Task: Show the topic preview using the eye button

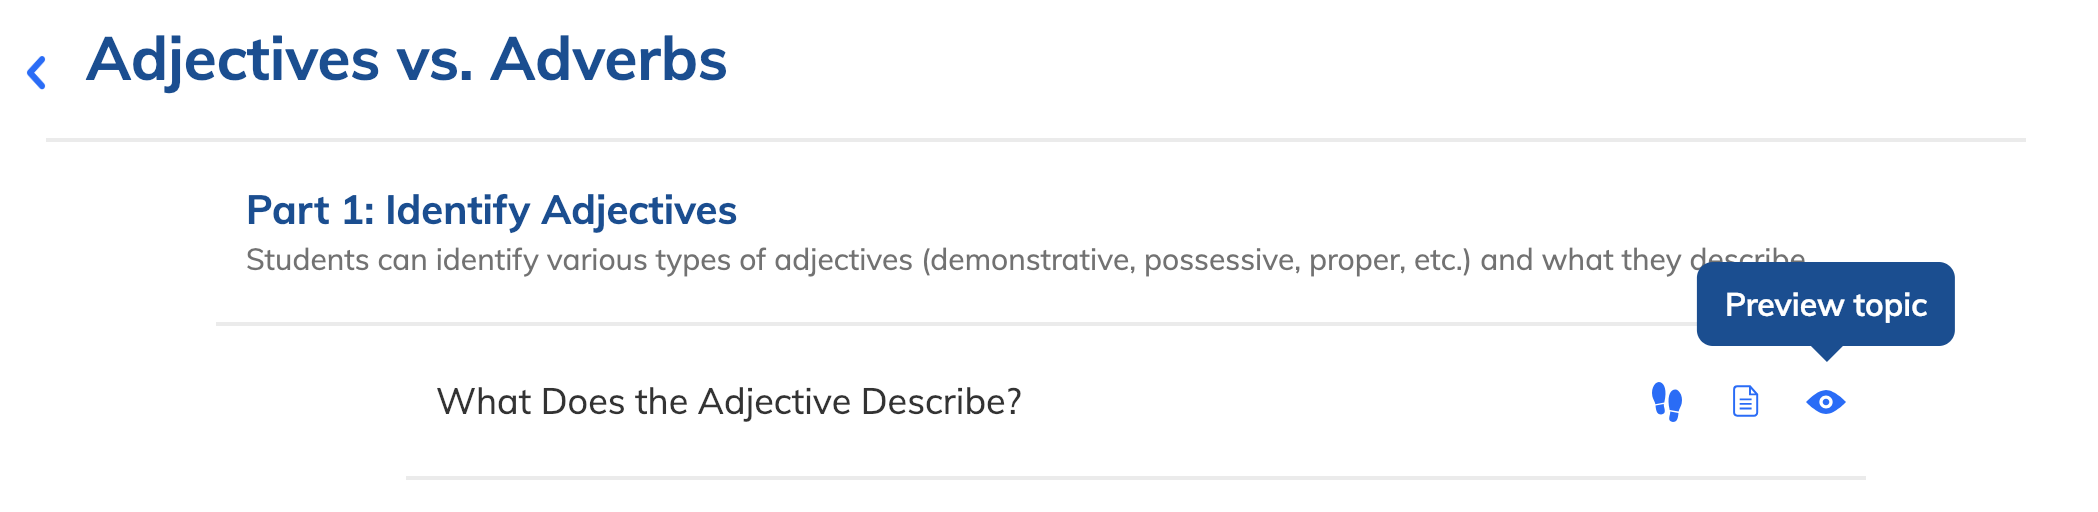Action: 1825,402
